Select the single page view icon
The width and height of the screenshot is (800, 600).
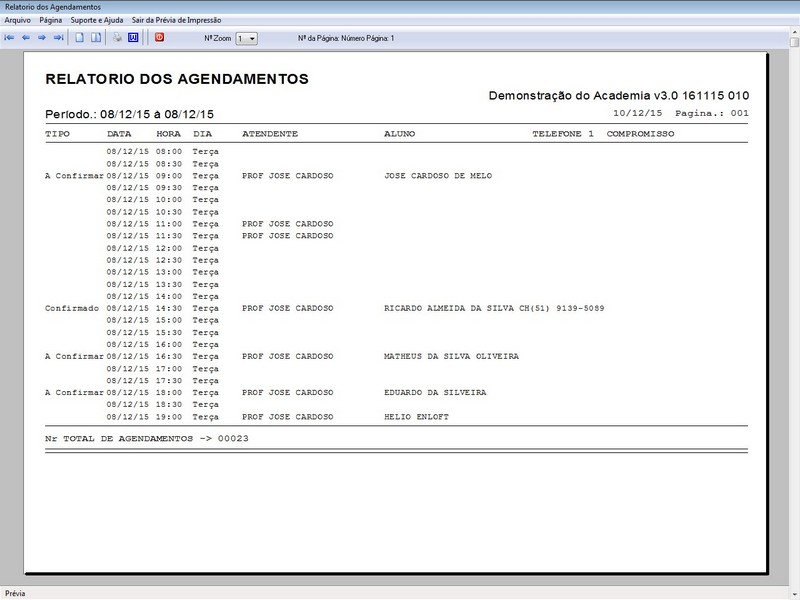click(x=80, y=38)
